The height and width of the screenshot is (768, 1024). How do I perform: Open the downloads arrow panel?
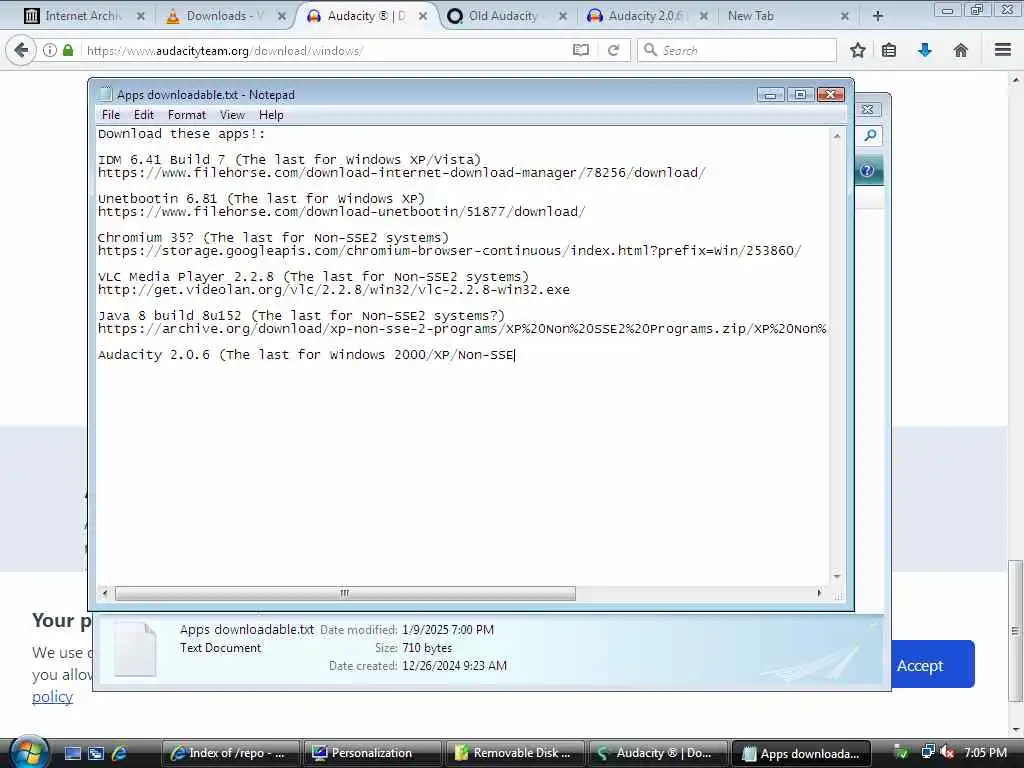925,50
